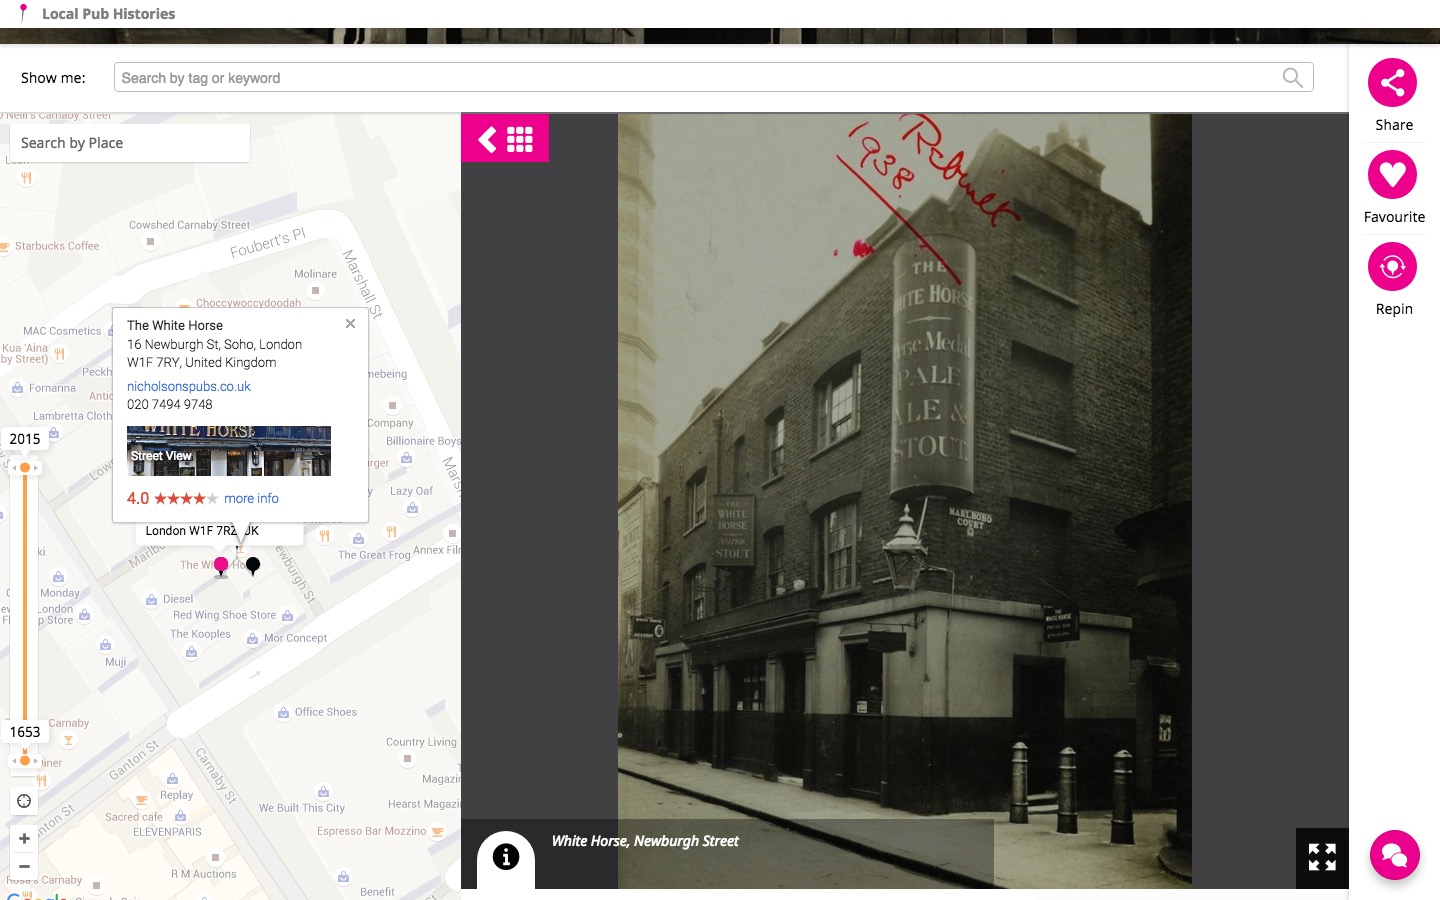Select the pink map pin

(221, 566)
